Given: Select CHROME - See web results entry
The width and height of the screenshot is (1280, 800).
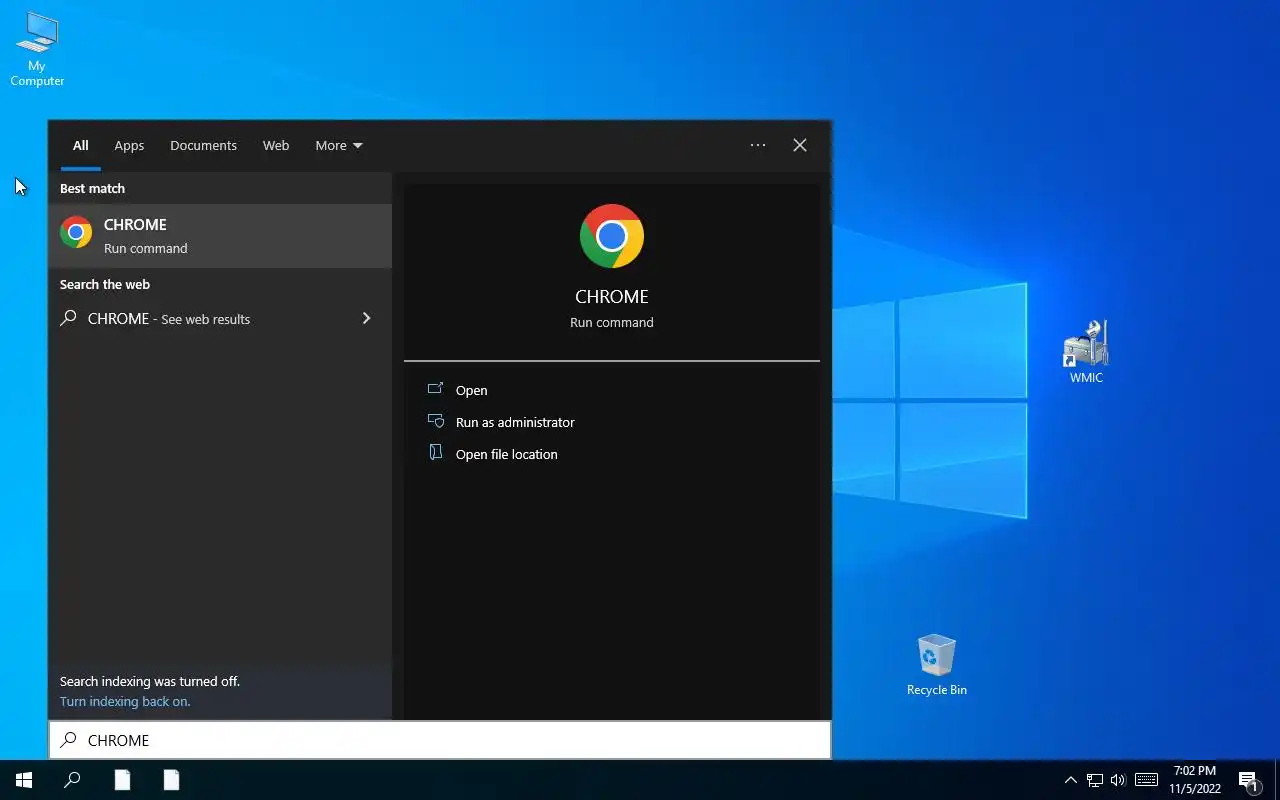Looking at the screenshot, I should point(220,318).
